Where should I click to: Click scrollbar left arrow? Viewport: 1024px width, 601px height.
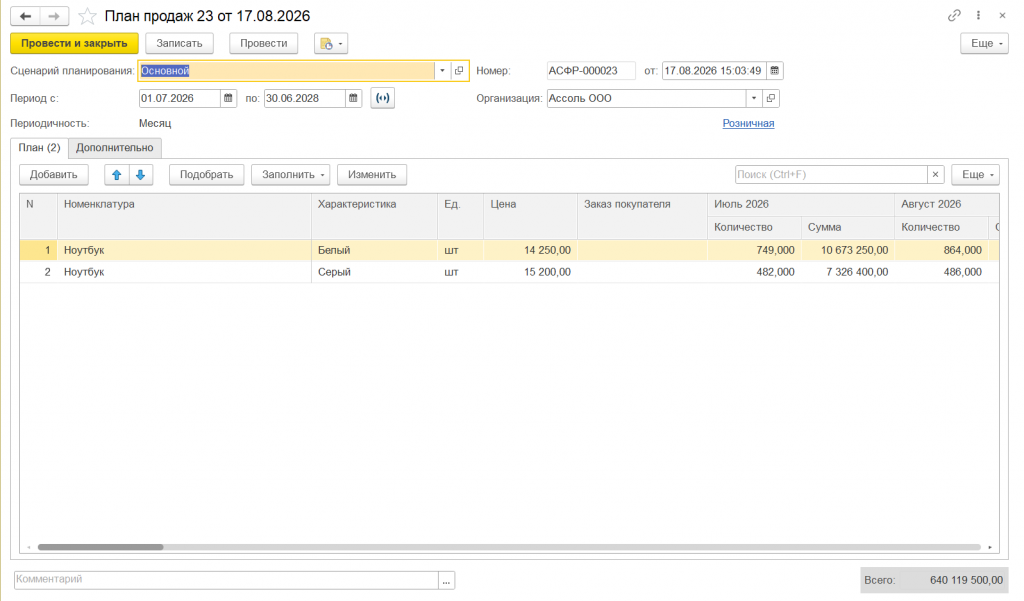point(29,547)
